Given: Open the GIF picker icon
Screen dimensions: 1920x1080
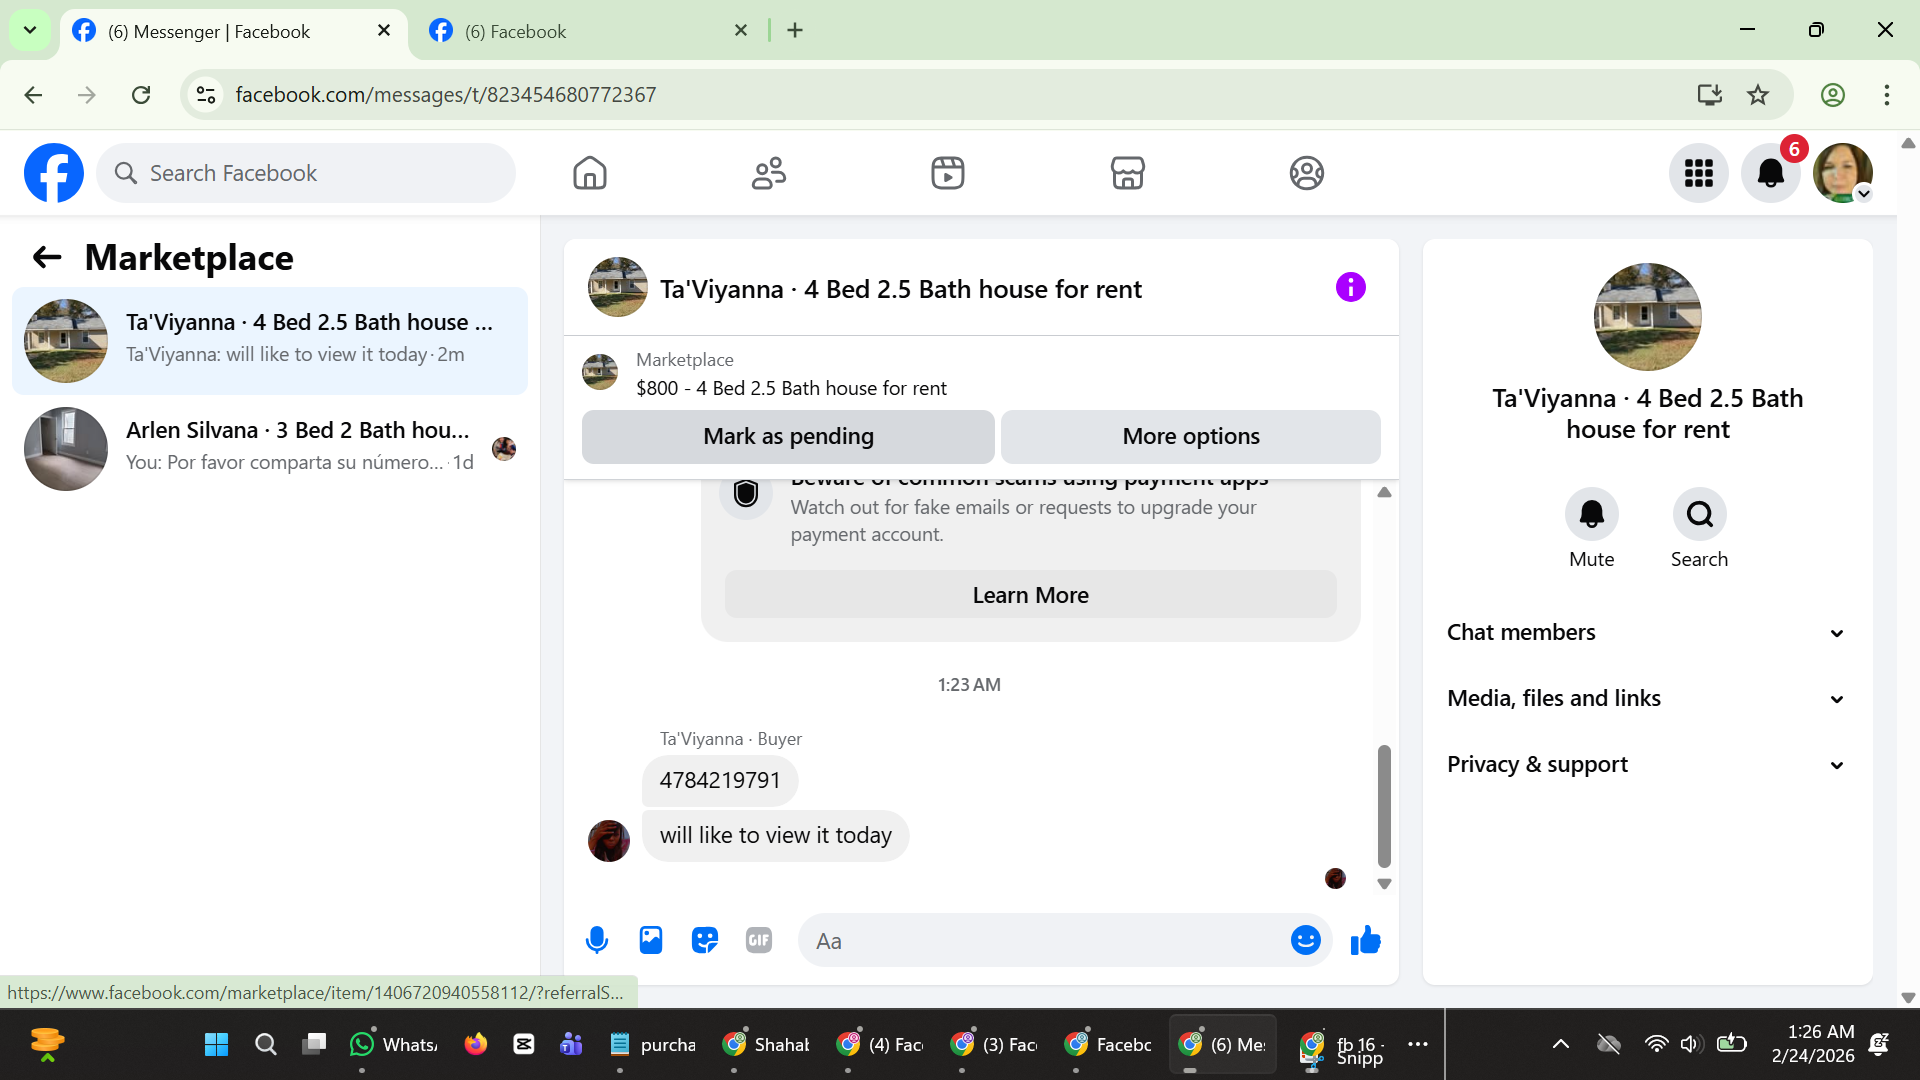Looking at the screenshot, I should click(x=759, y=940).
